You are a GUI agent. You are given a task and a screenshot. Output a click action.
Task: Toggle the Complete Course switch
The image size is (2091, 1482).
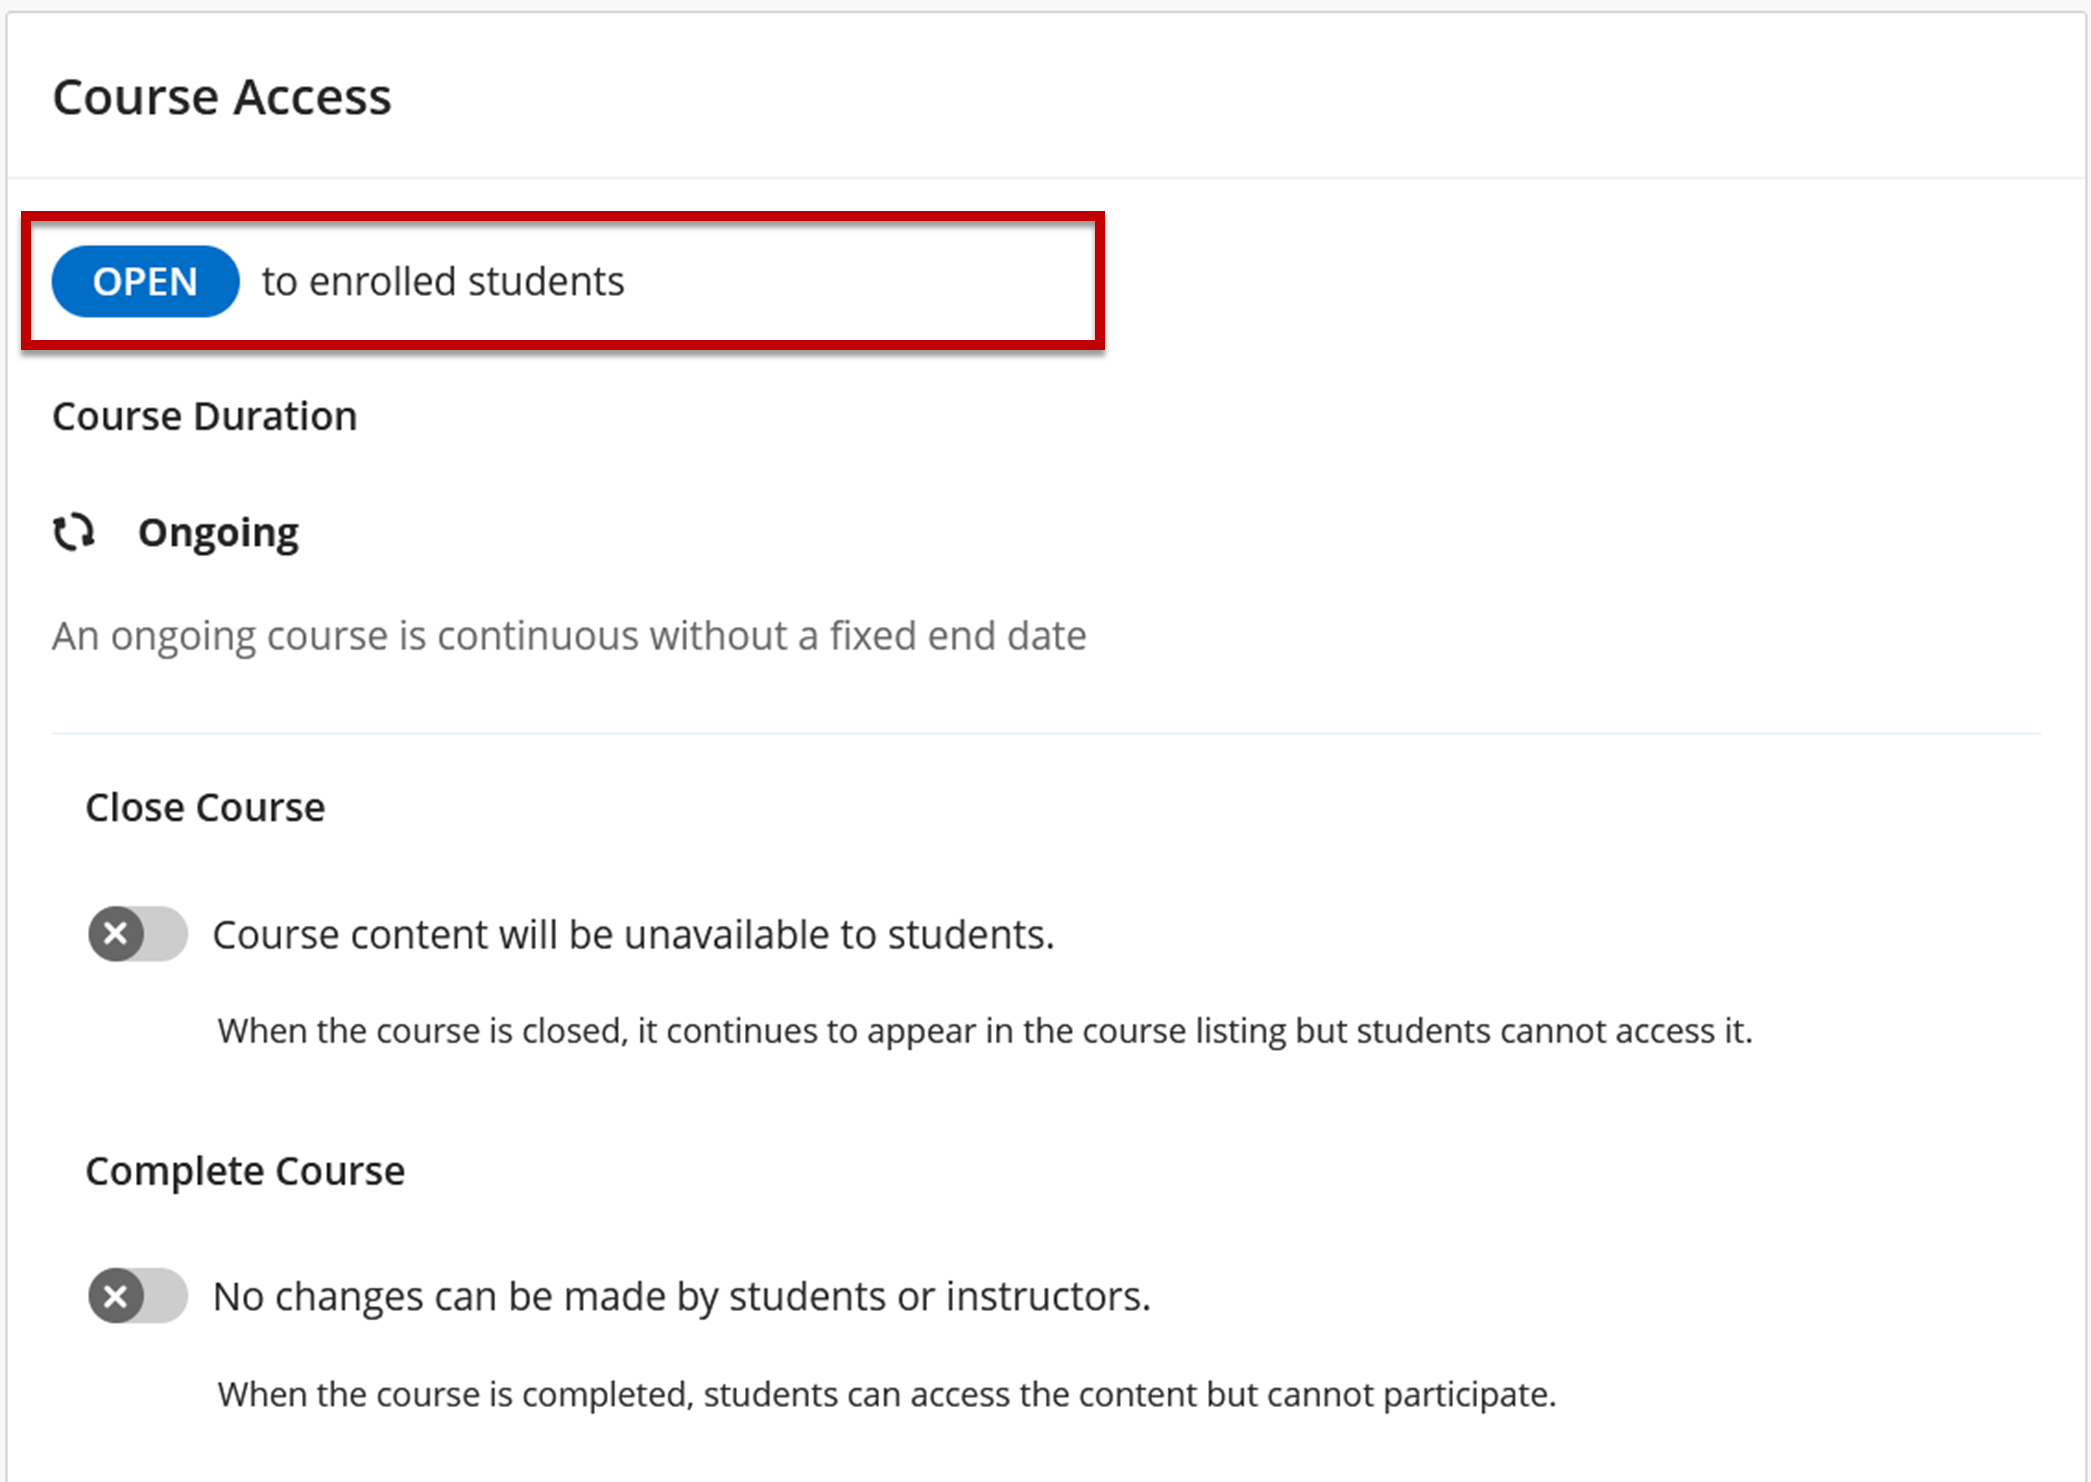[138, 1296]
